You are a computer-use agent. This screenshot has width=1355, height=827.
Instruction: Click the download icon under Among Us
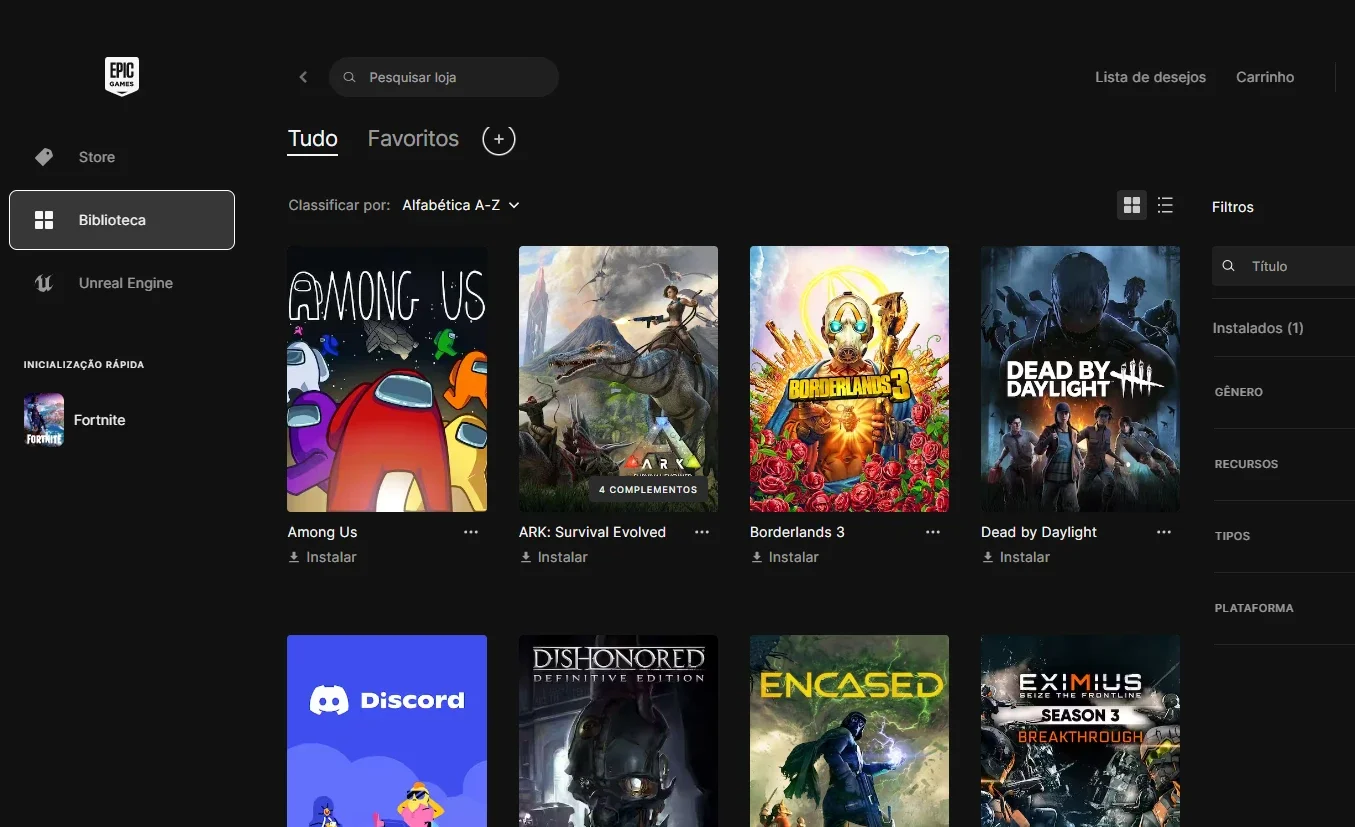coord(294,557)
